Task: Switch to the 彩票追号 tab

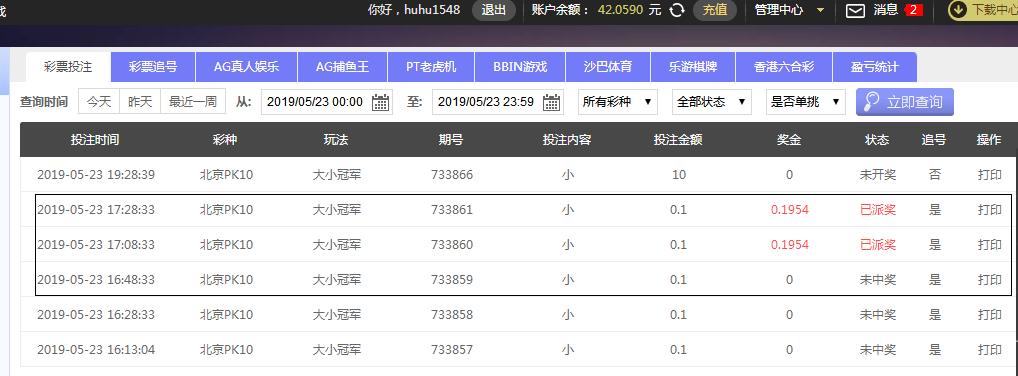Action: pyautogui.click(x=153, y=67)
